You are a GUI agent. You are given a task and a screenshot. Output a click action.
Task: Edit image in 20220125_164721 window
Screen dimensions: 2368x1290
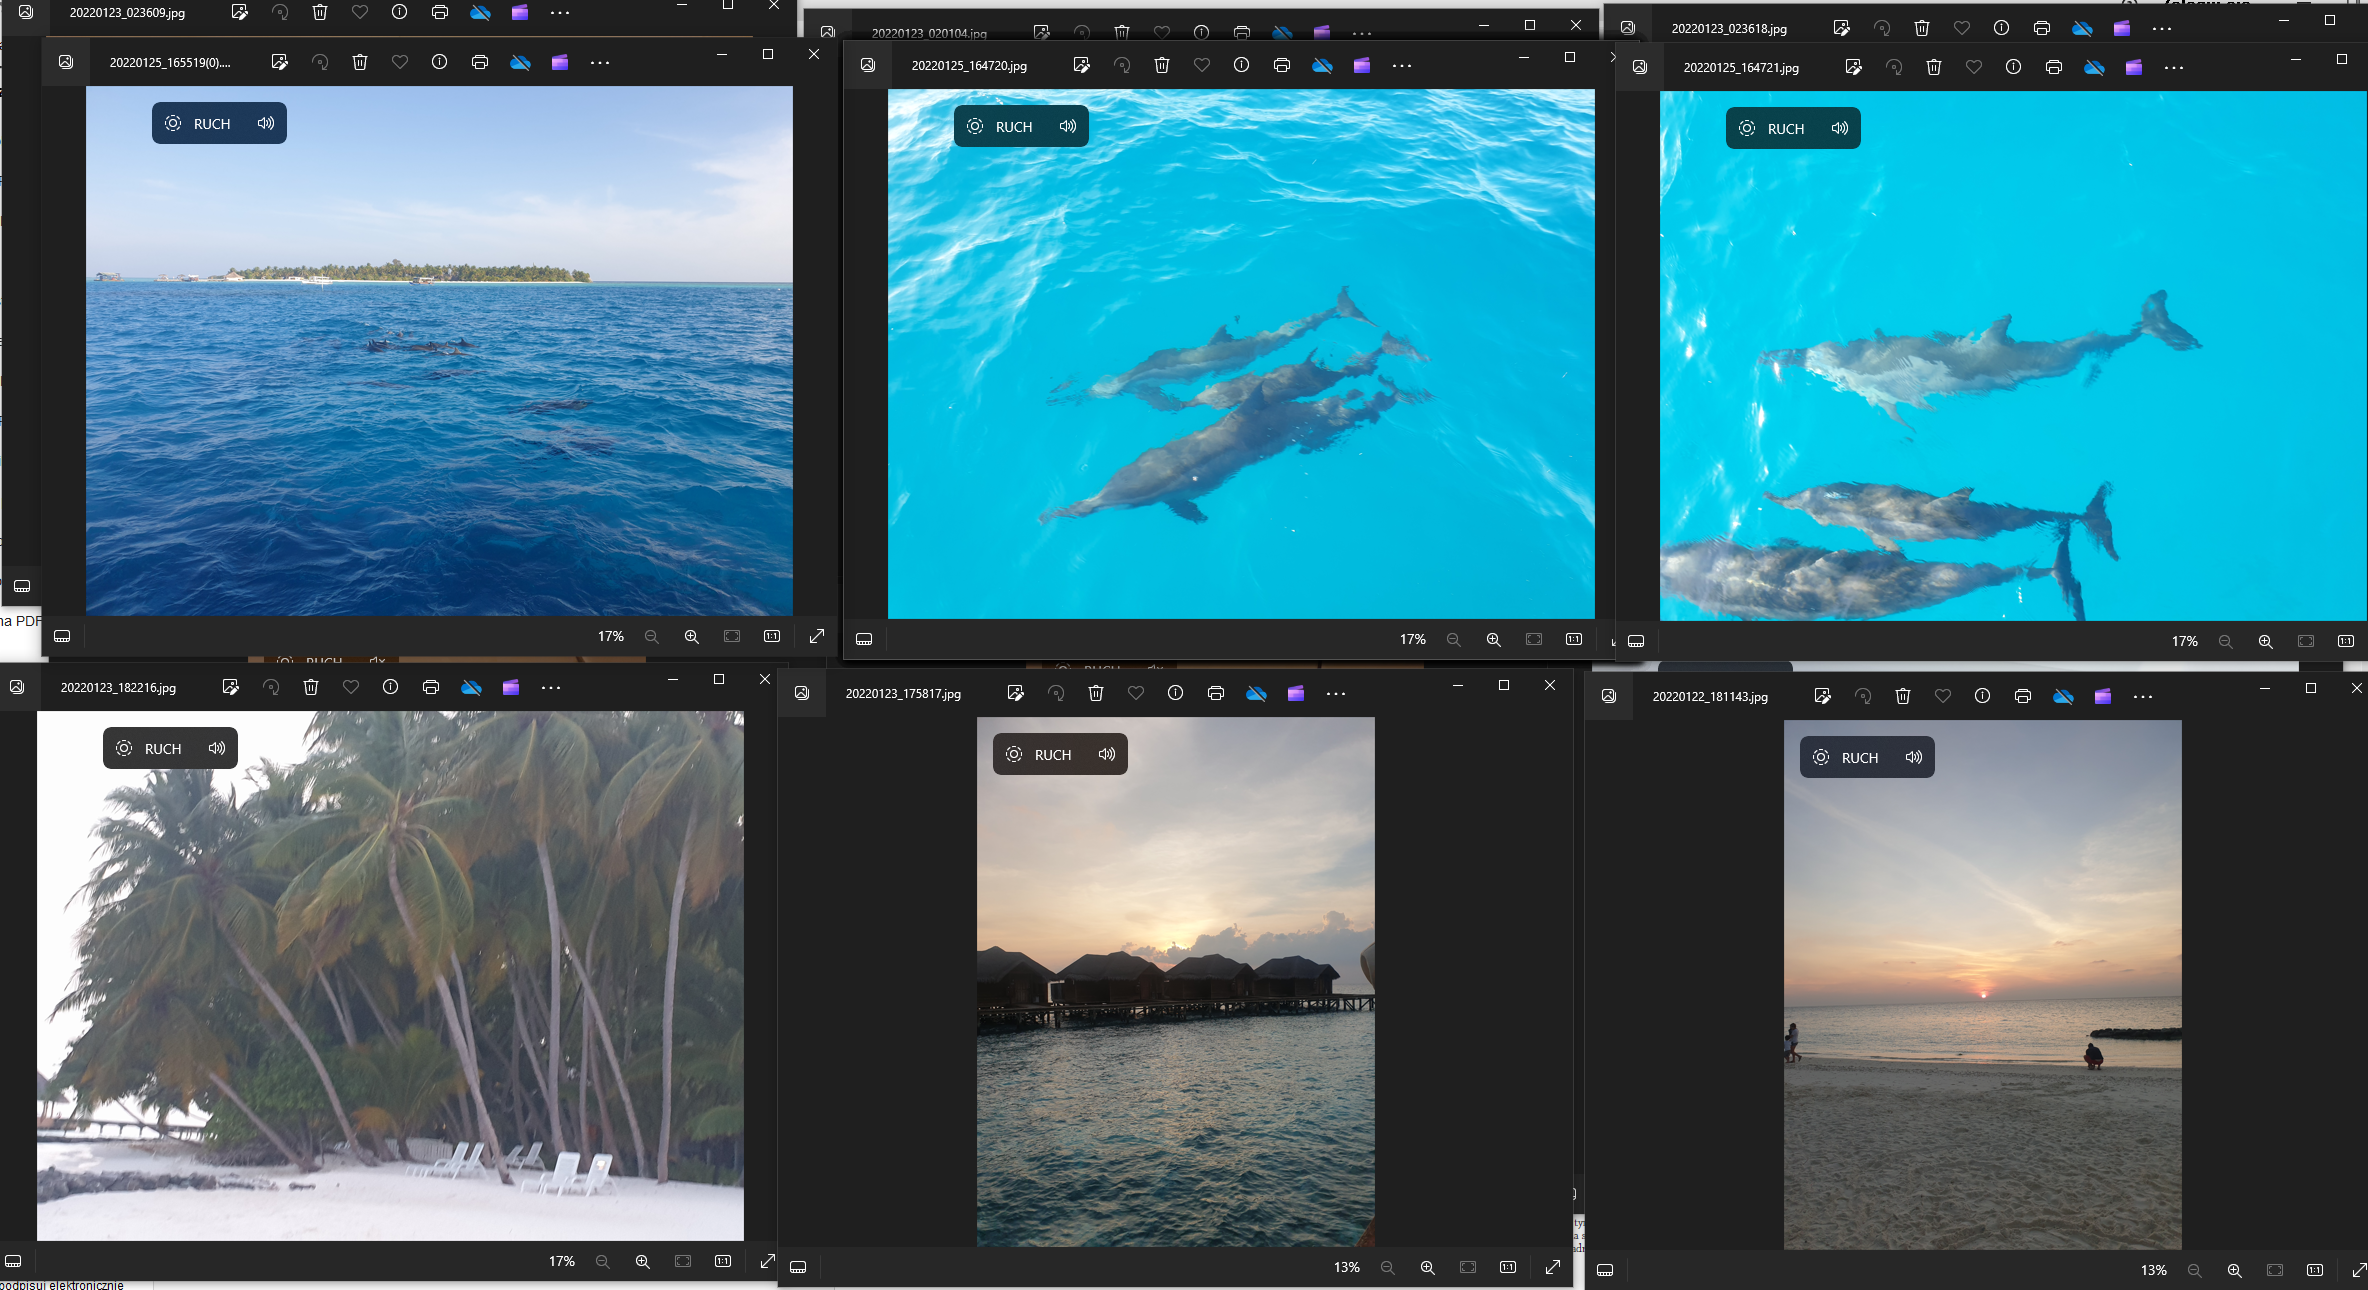pyautogui.click(x=1853, y=67)
